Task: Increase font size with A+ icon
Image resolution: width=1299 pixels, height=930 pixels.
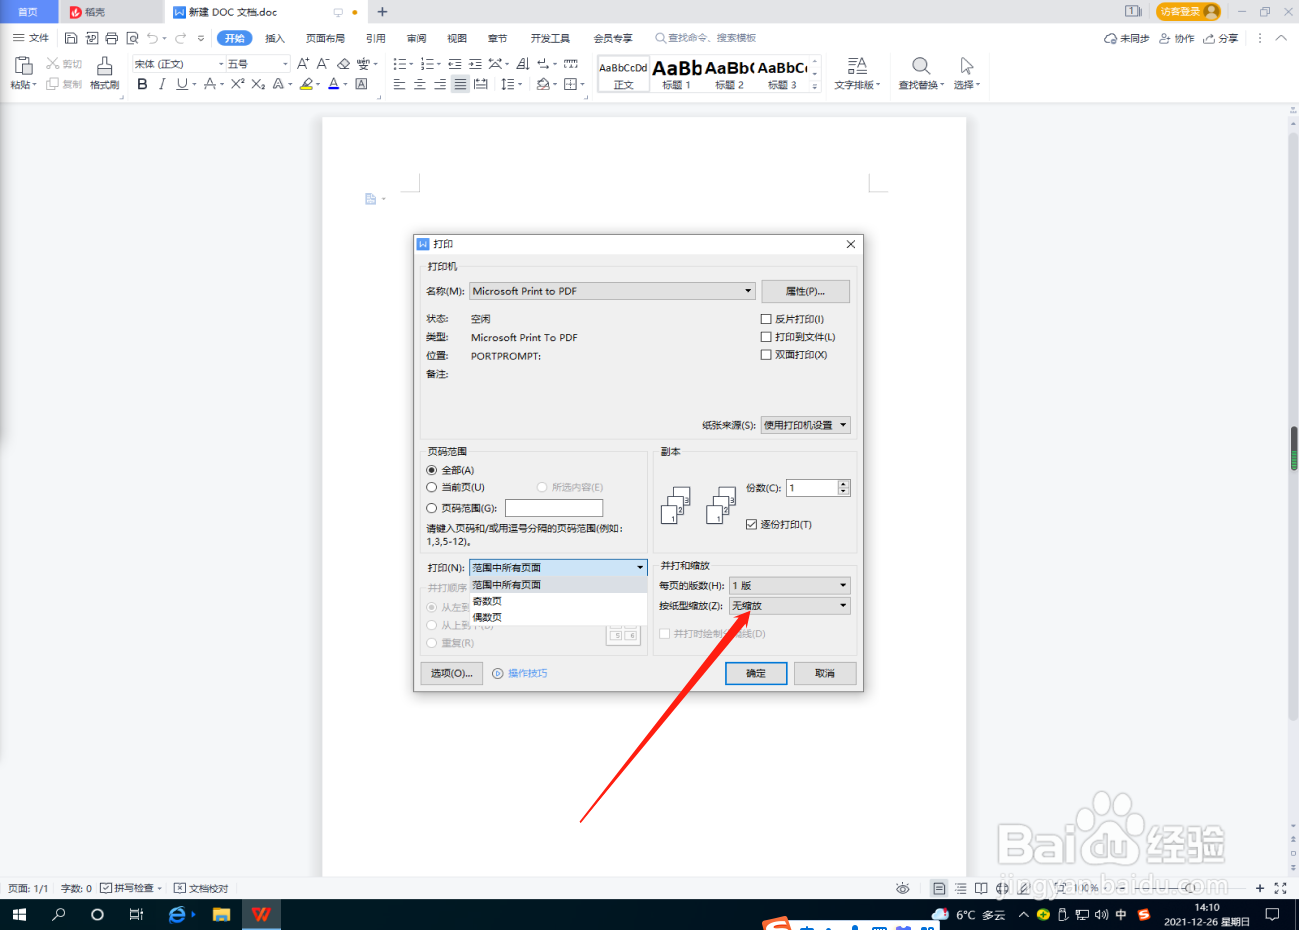Action: (303, 64)
